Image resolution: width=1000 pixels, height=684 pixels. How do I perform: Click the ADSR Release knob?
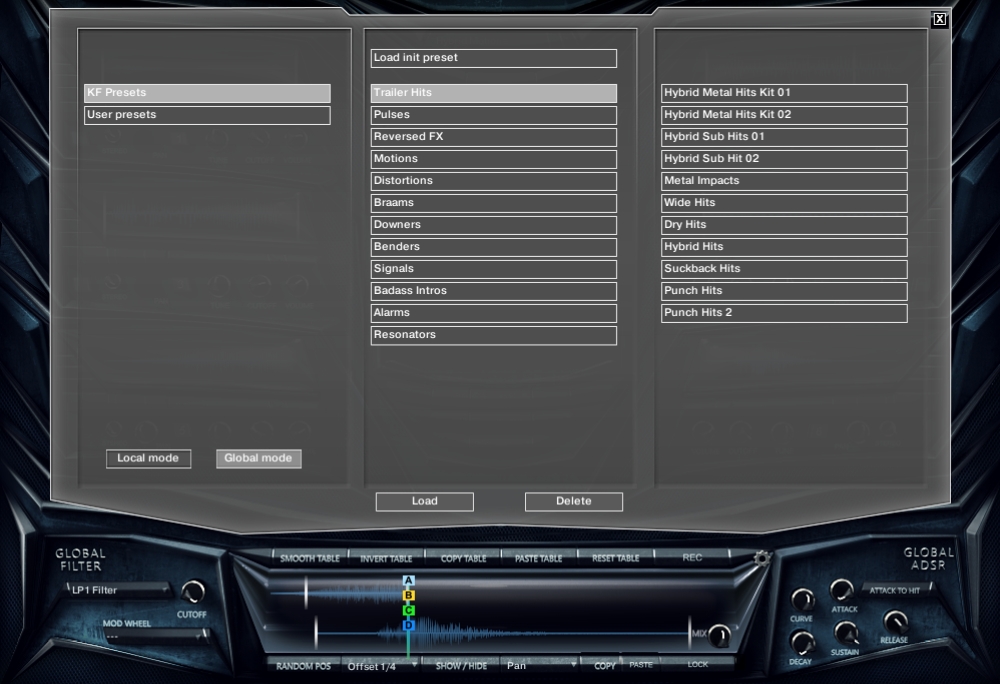(894, 621)
